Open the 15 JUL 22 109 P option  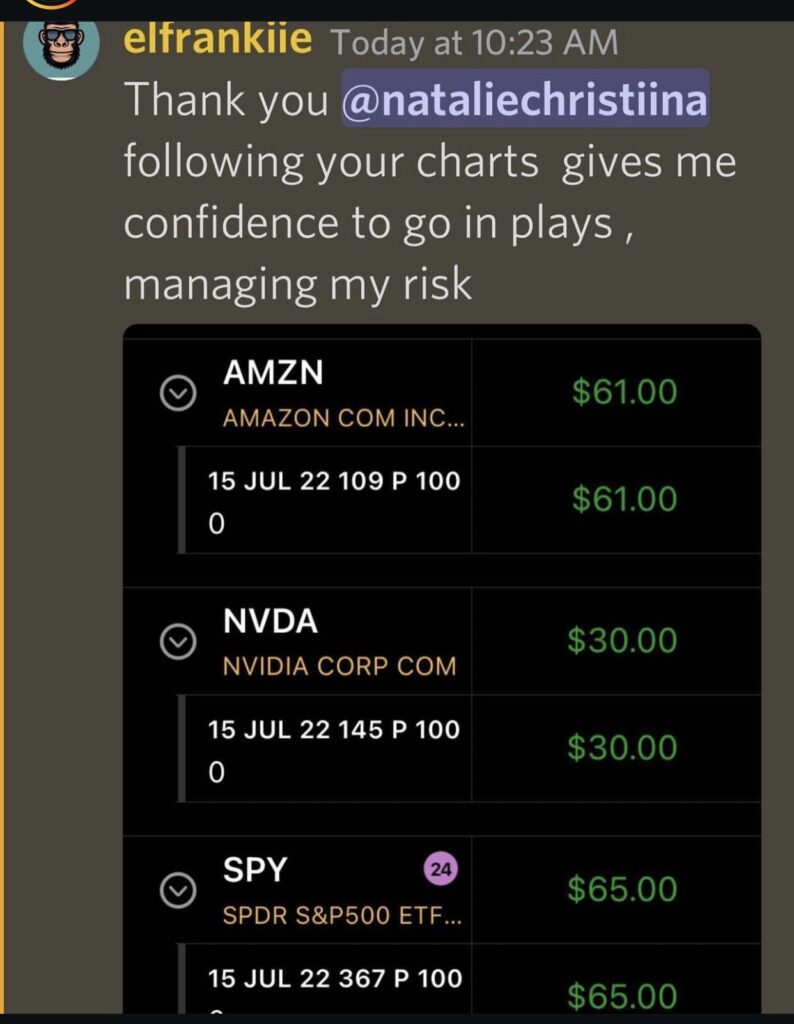click(334, 481)
